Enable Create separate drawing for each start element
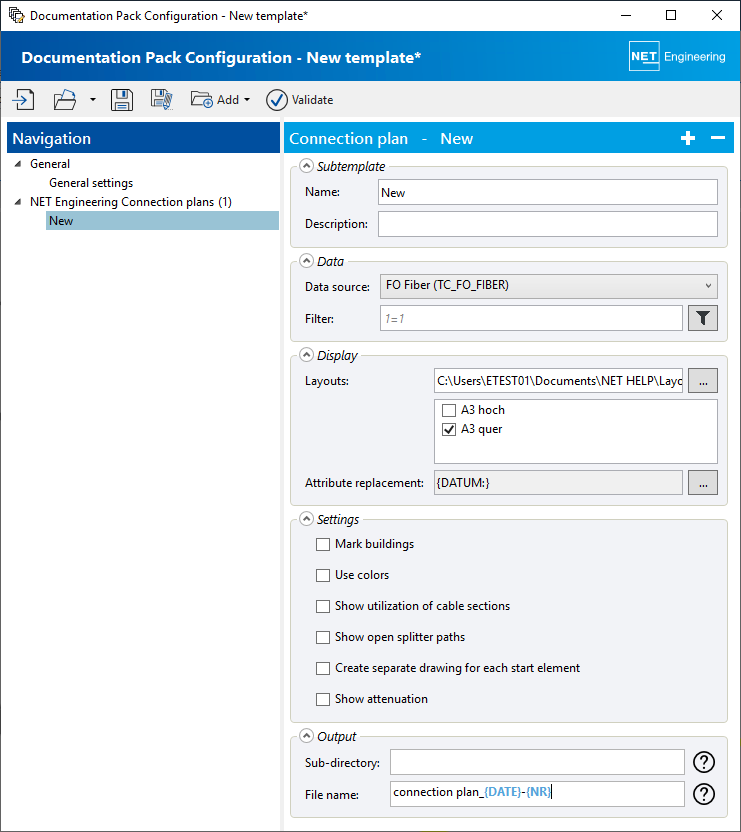741x832 pixels. coord(323,669)
